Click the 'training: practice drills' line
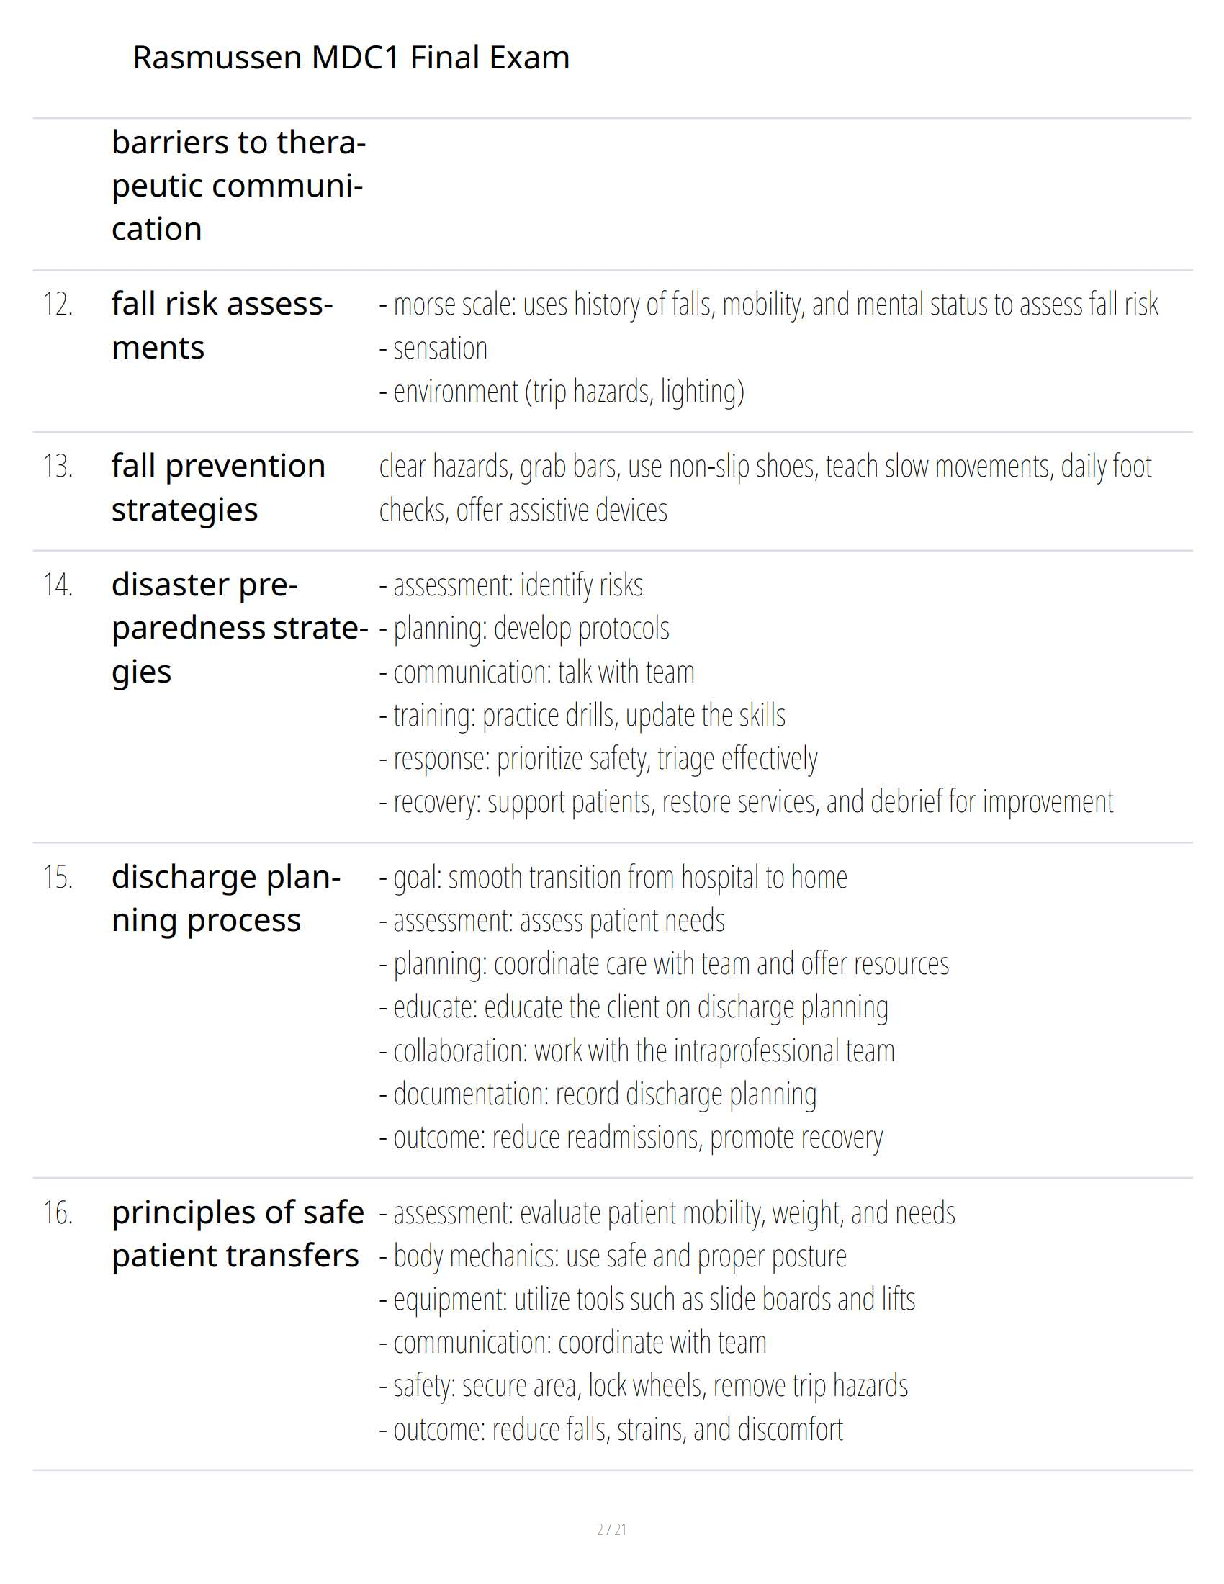Image resolution: width=1224 pixels, height=1584 pixels. pos(582,716)
